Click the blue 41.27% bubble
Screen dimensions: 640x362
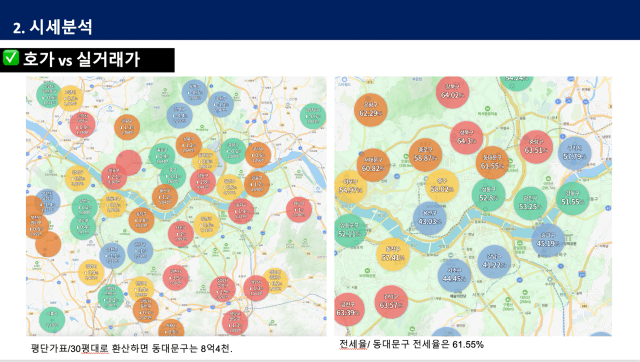point(494,262)
